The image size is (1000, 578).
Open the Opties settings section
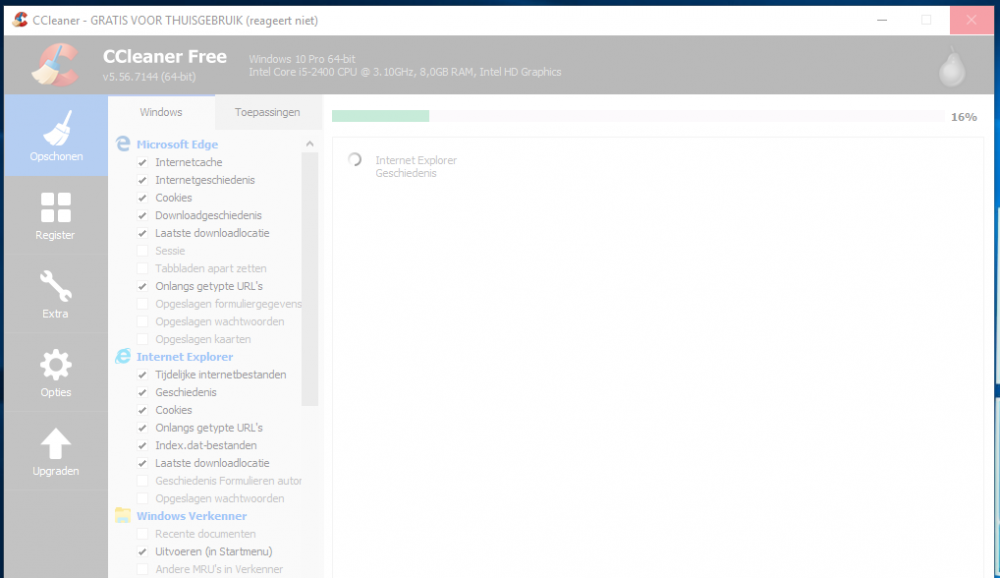[x=55, y=373]
